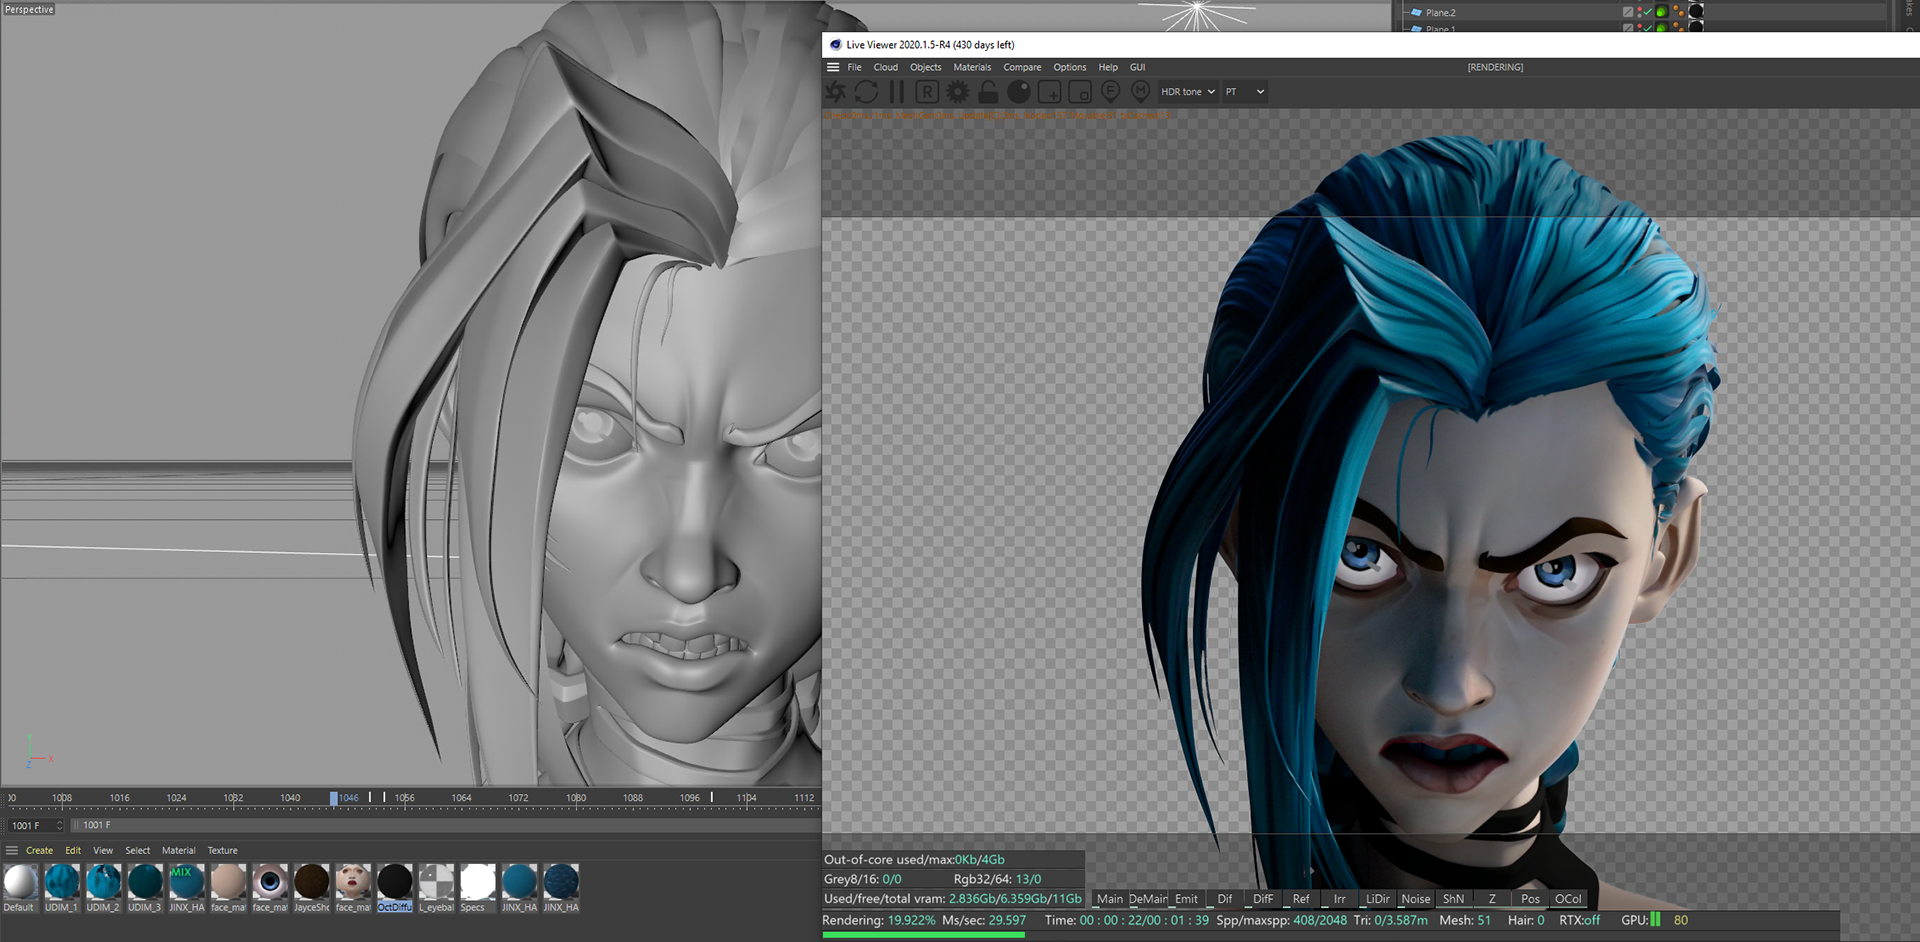The height and width of the screenshot is (942, 1920).
Task: Open the Texture menu in material manager
Action: point(223,850)
